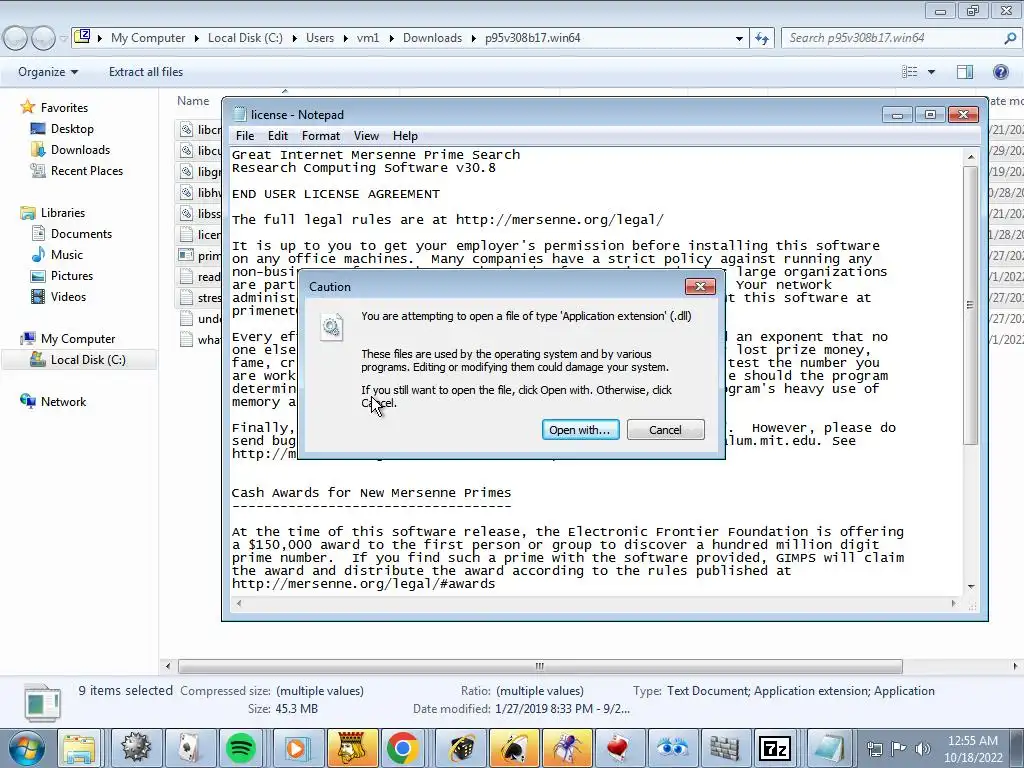Expand the arrow after Downloads breadcrumb
Image resolution: width=1024 pixels, height=768 pixels.
(473, 38)
